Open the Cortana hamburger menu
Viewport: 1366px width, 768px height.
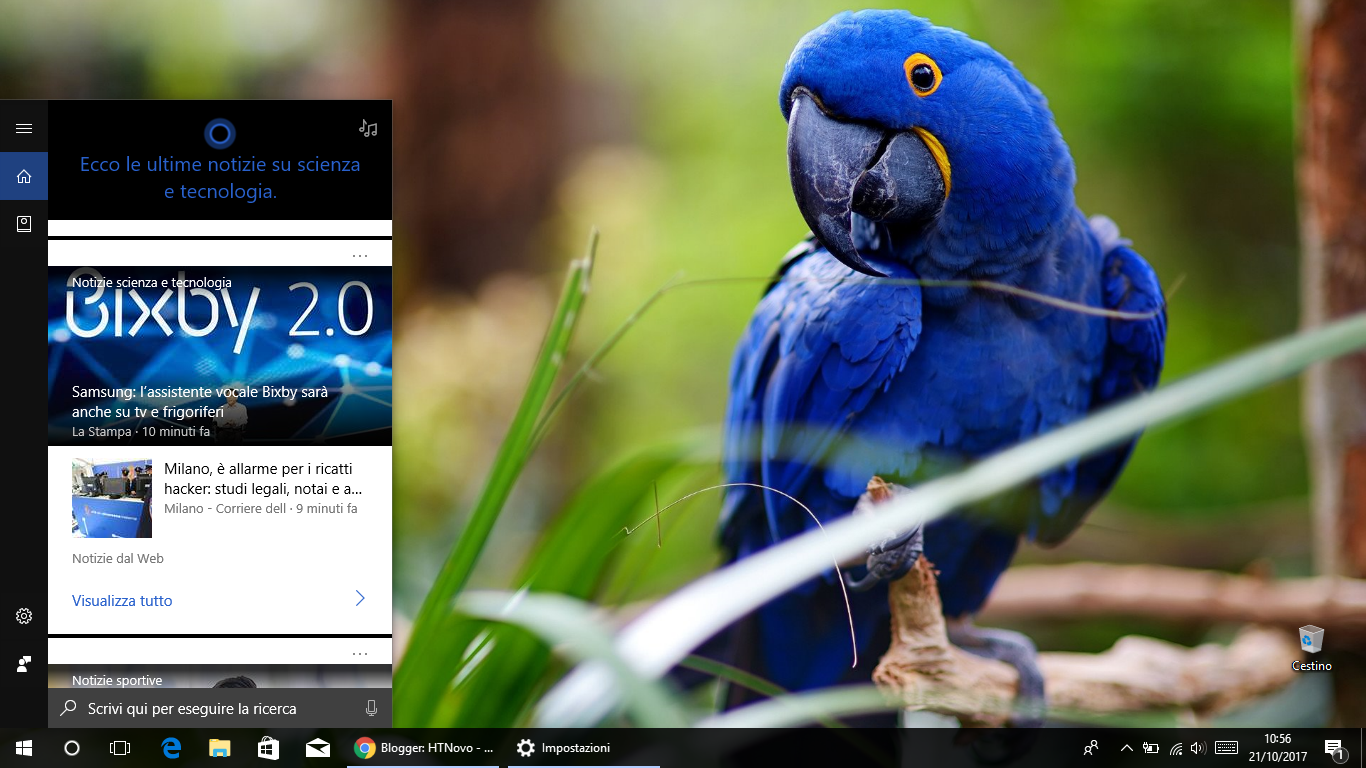click(x=24, y=128)
